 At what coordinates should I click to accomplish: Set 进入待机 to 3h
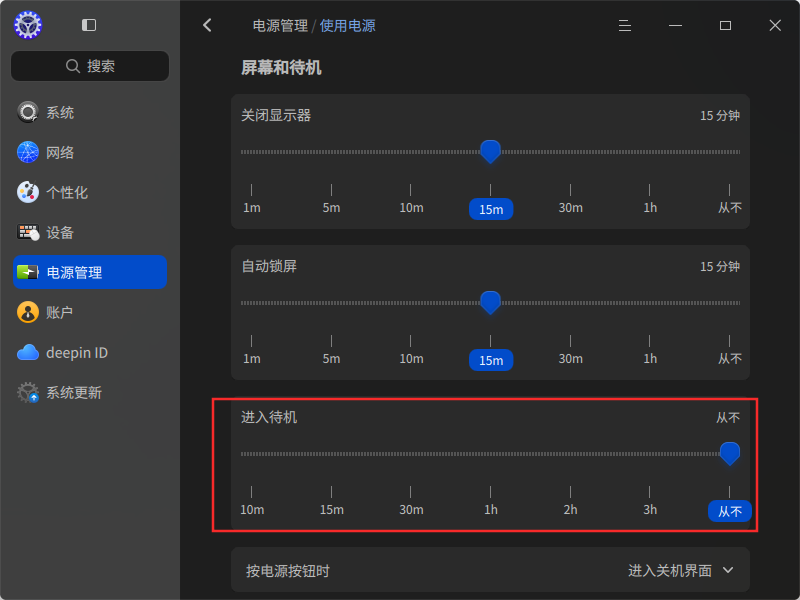coord(650,510)
